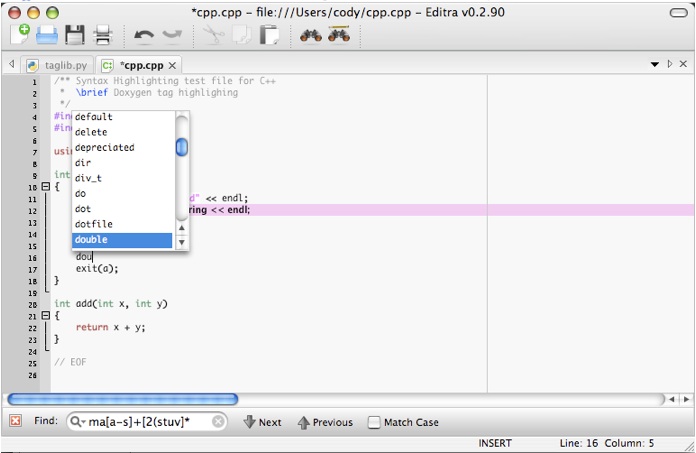Open Find using the binoculars icon
This screenshot has height=453, width=696.
click(x=311, y=35)
